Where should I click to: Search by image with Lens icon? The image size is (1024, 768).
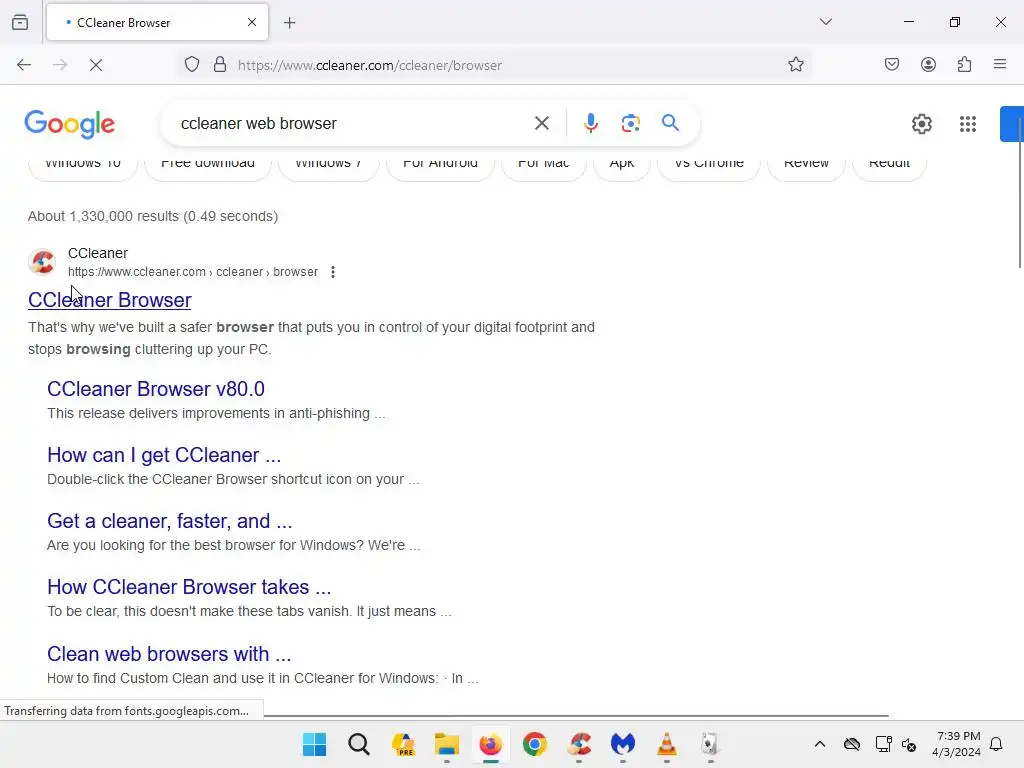[x=630, y=123]
